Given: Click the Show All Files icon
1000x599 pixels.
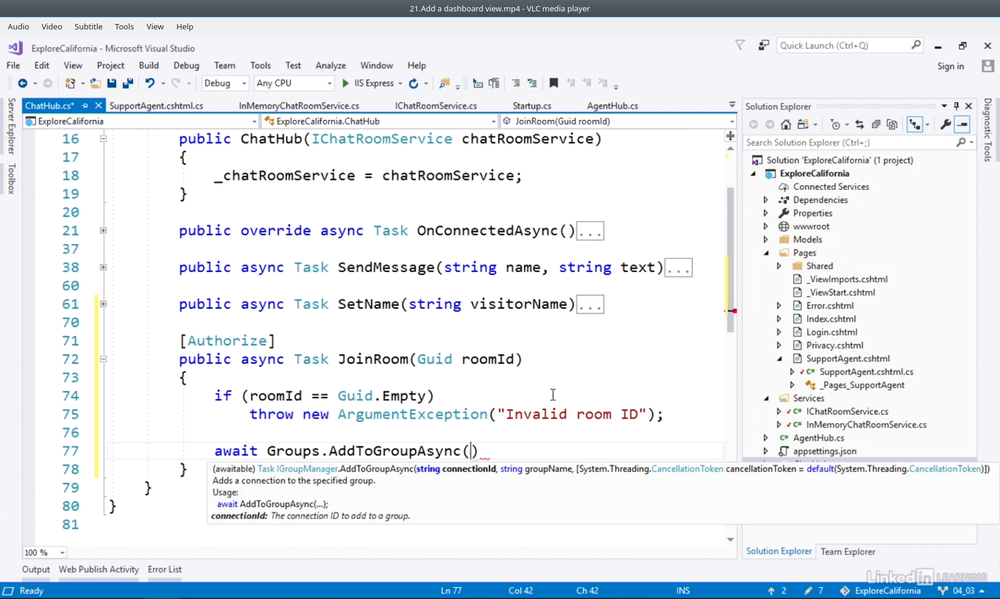Looking at the screenshot, I should coord(892,124).
